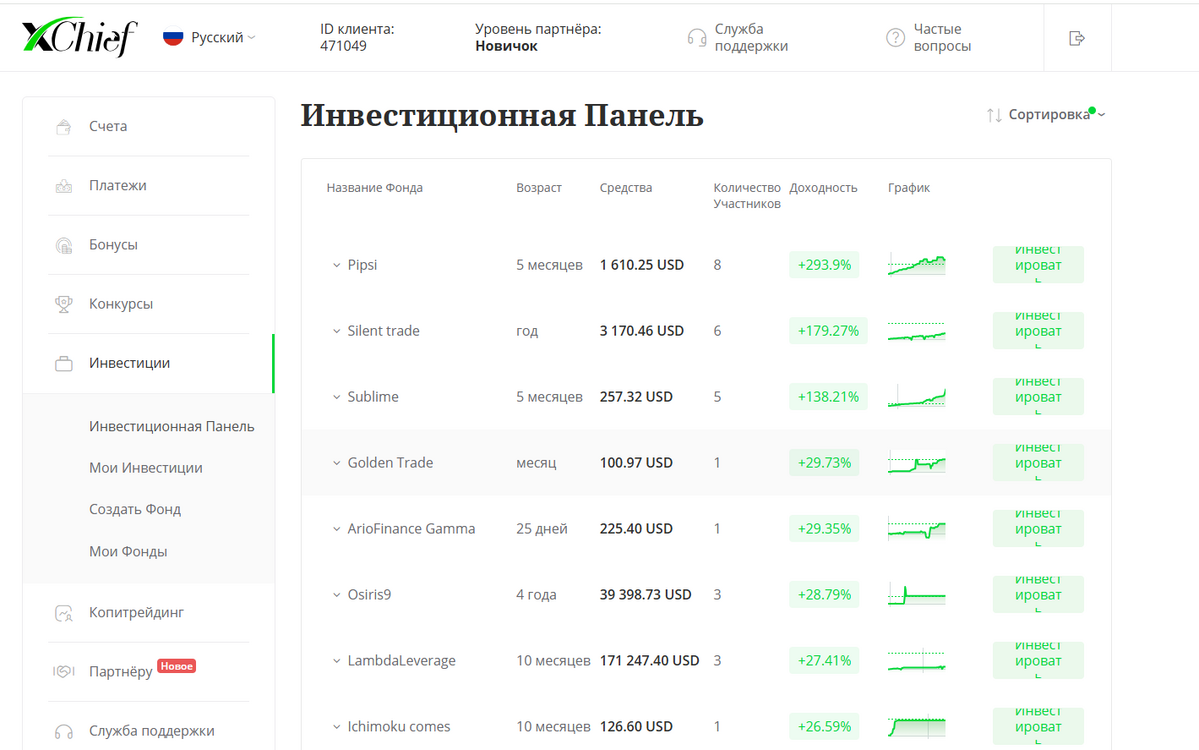Screen dimensions: 1199x750
Task: Click the Russian flag icon
Action: tap(173, 37)
